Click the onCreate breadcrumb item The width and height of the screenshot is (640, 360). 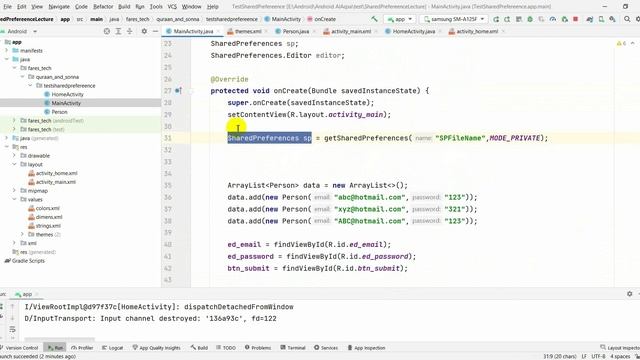click(321, 19)
